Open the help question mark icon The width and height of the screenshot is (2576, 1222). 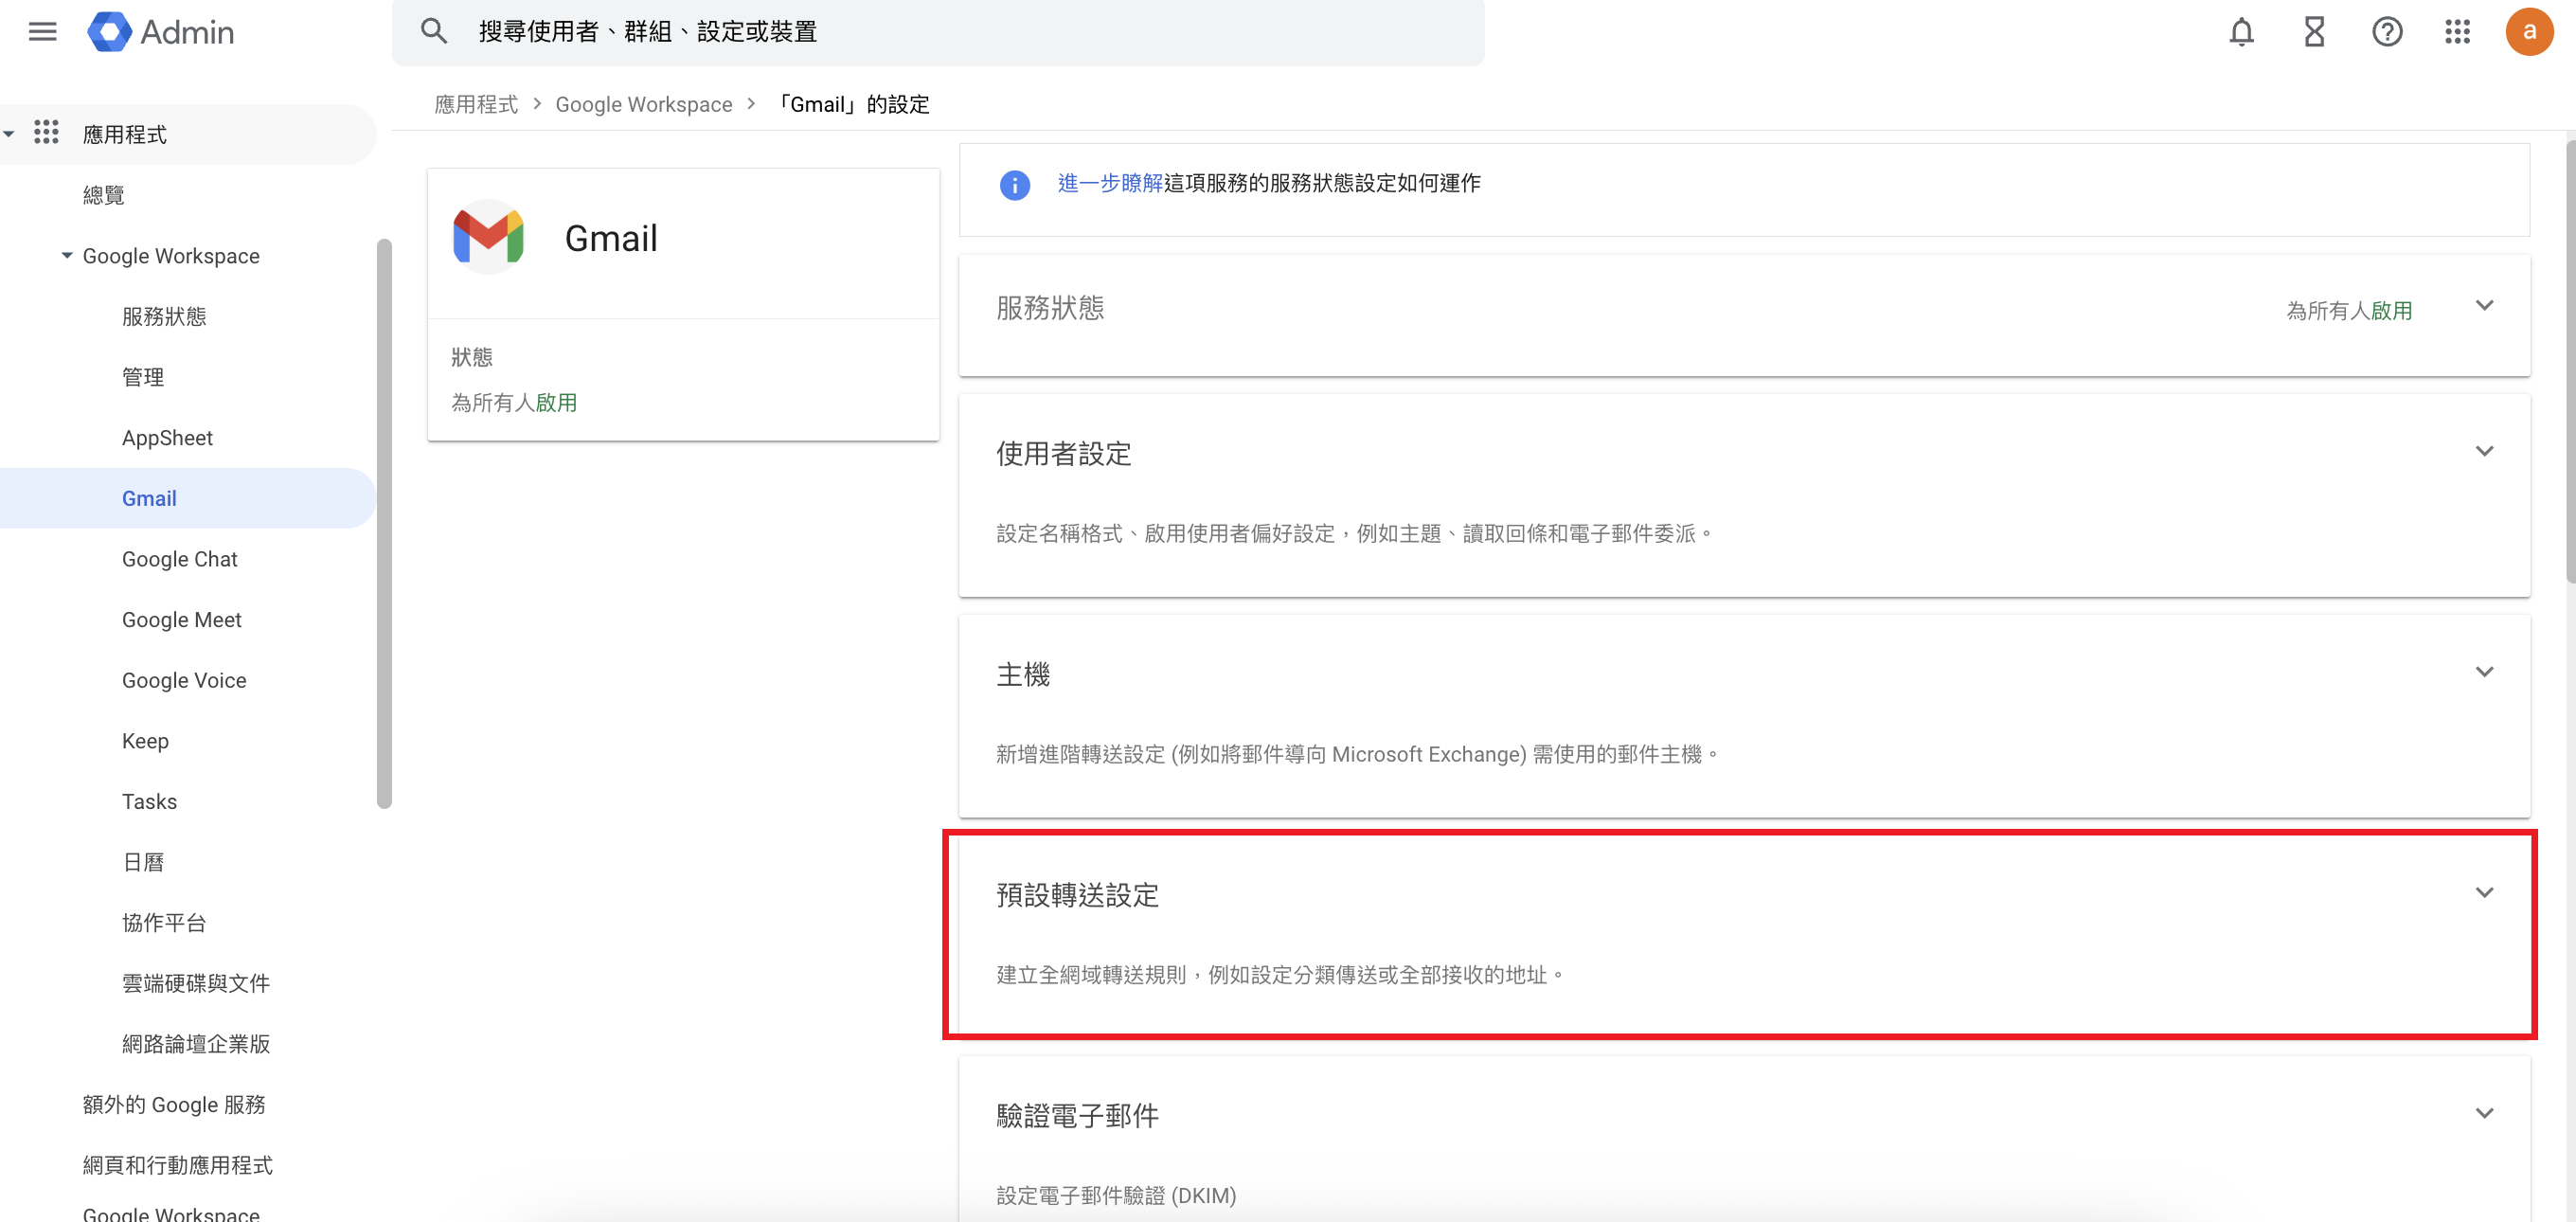coord(2387,32)
